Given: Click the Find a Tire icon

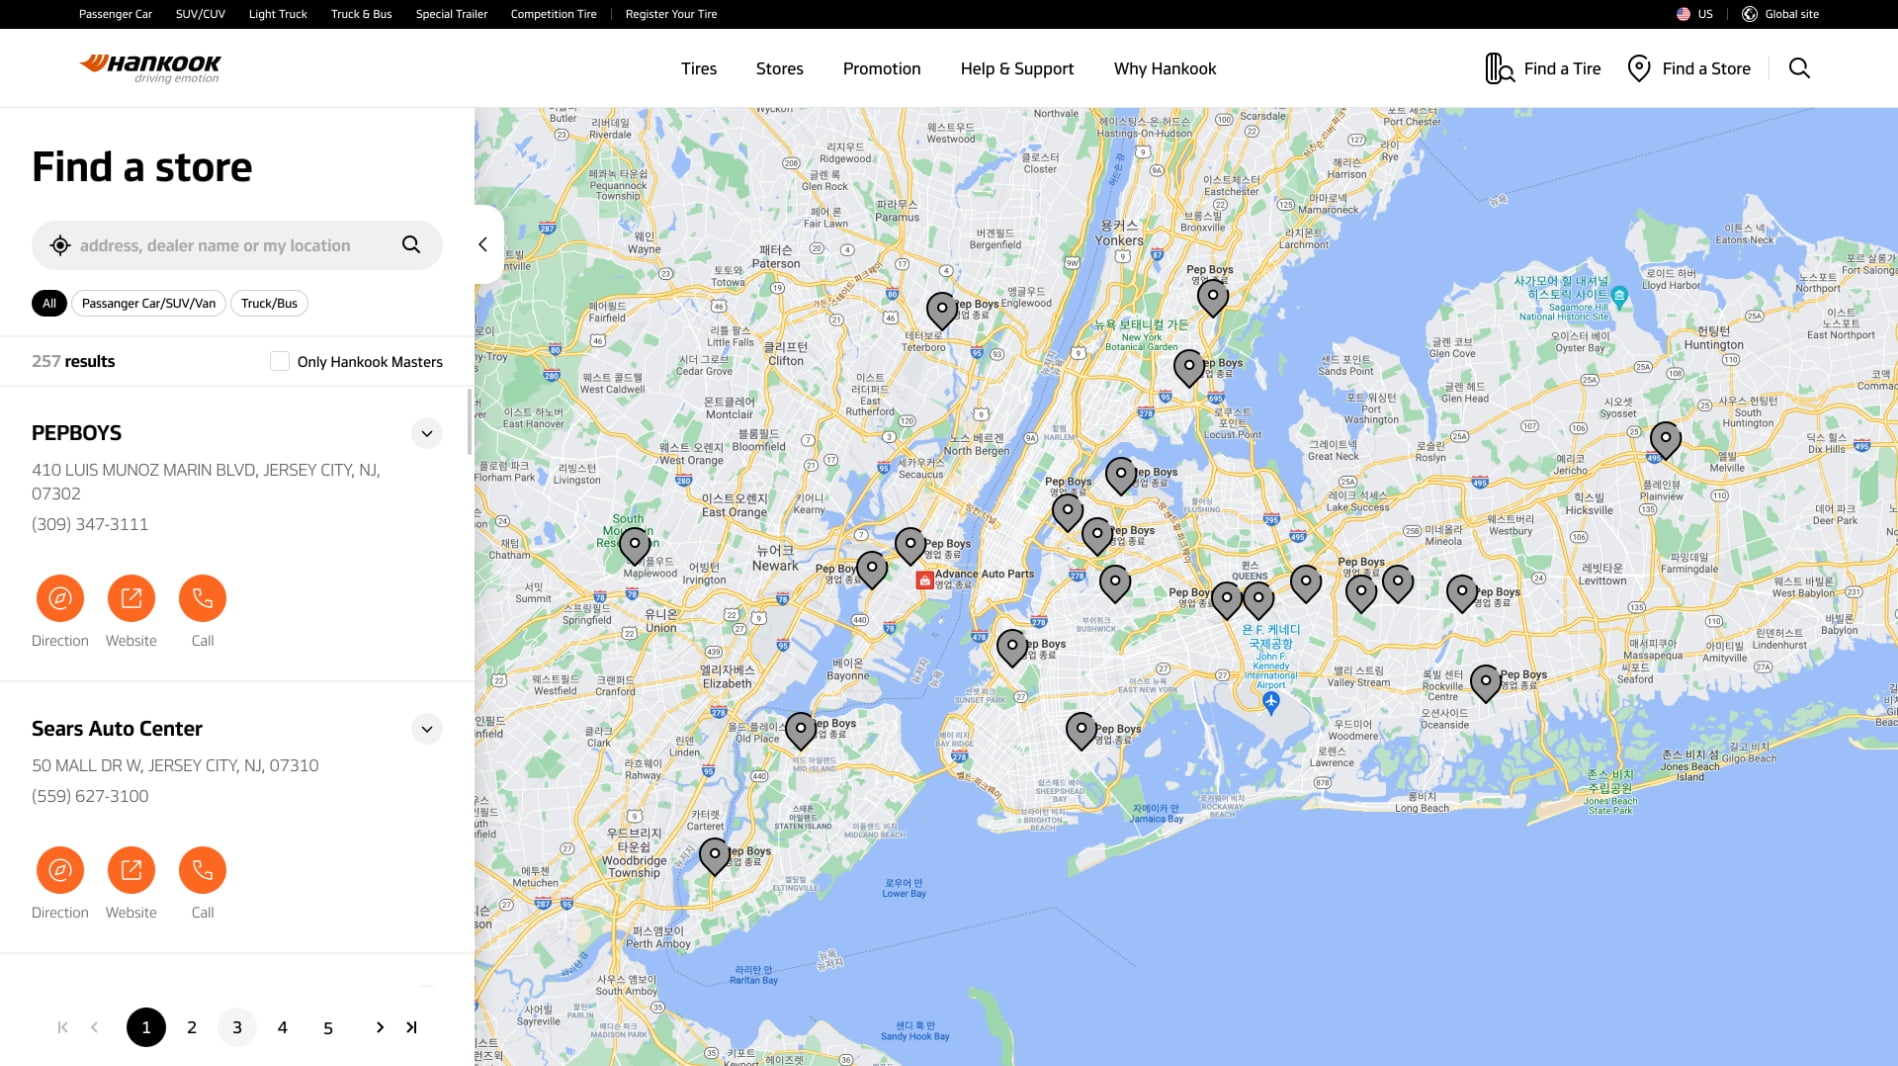Looking at the screenshot, I should pos(1498,68).
